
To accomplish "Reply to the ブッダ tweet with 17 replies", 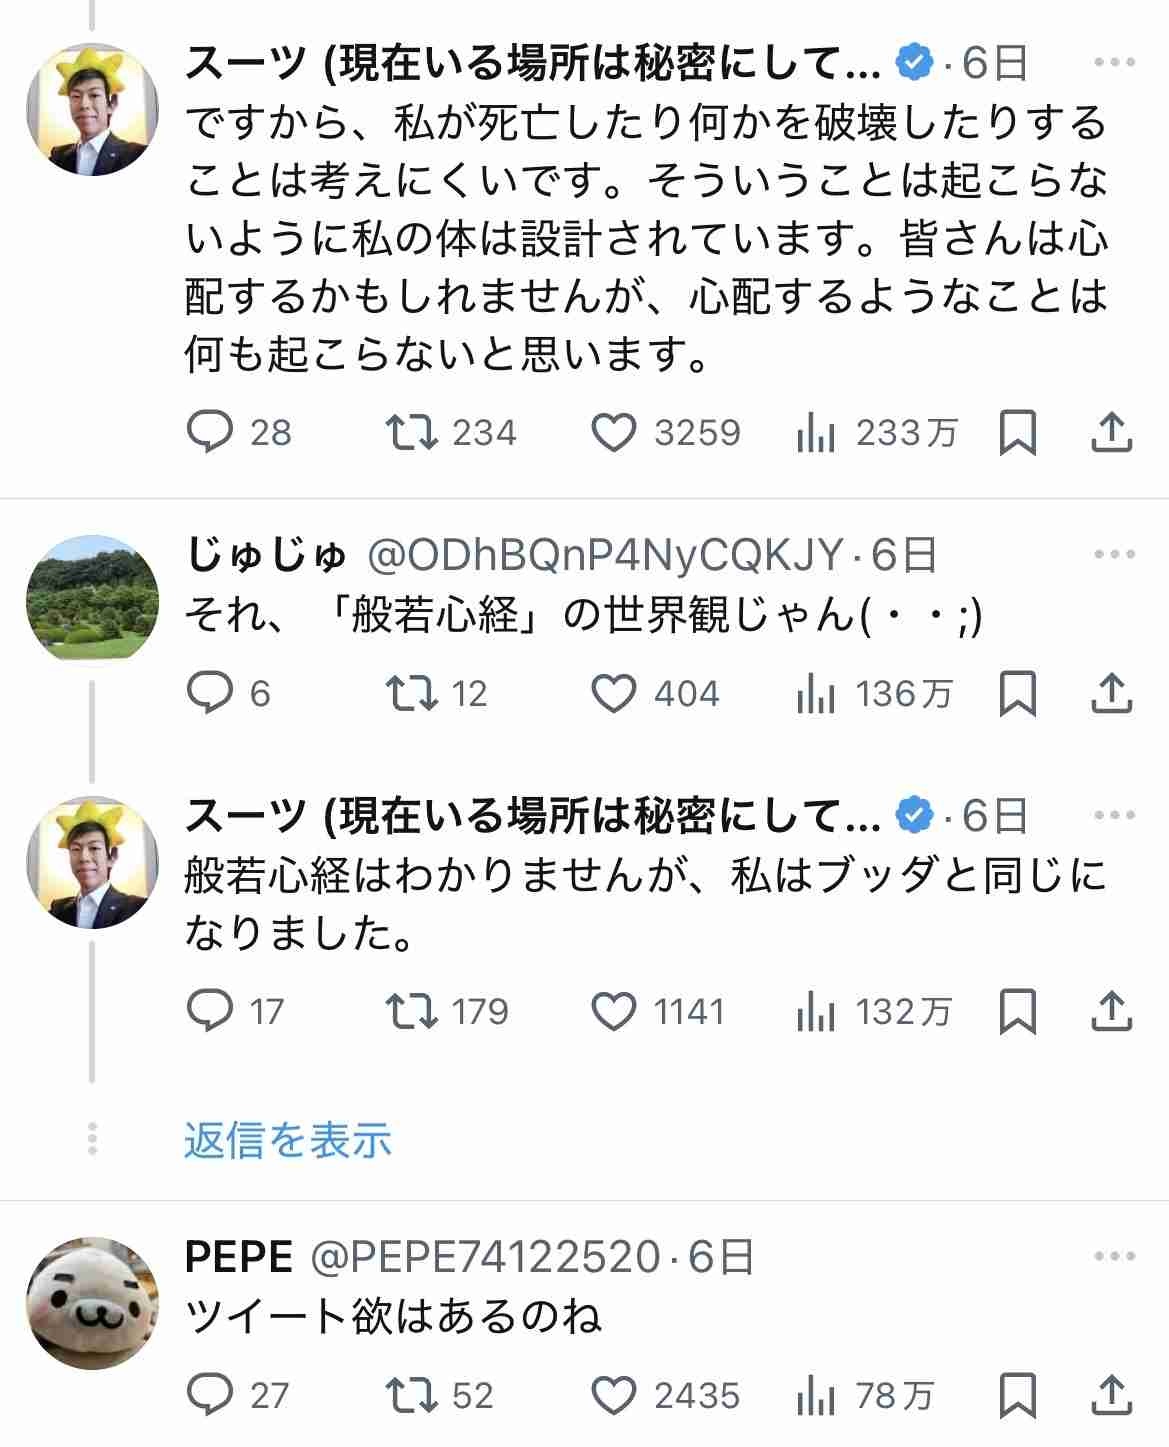I will [210, 1012].
